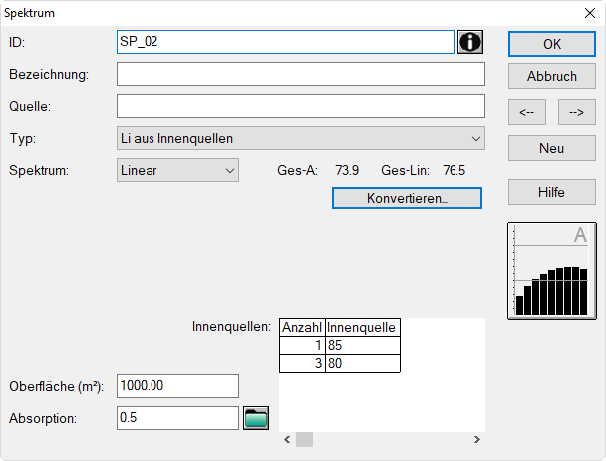606x461 pixels.
Task: Select the Anzahl cell with value 3
Action: tap(302, 363)
